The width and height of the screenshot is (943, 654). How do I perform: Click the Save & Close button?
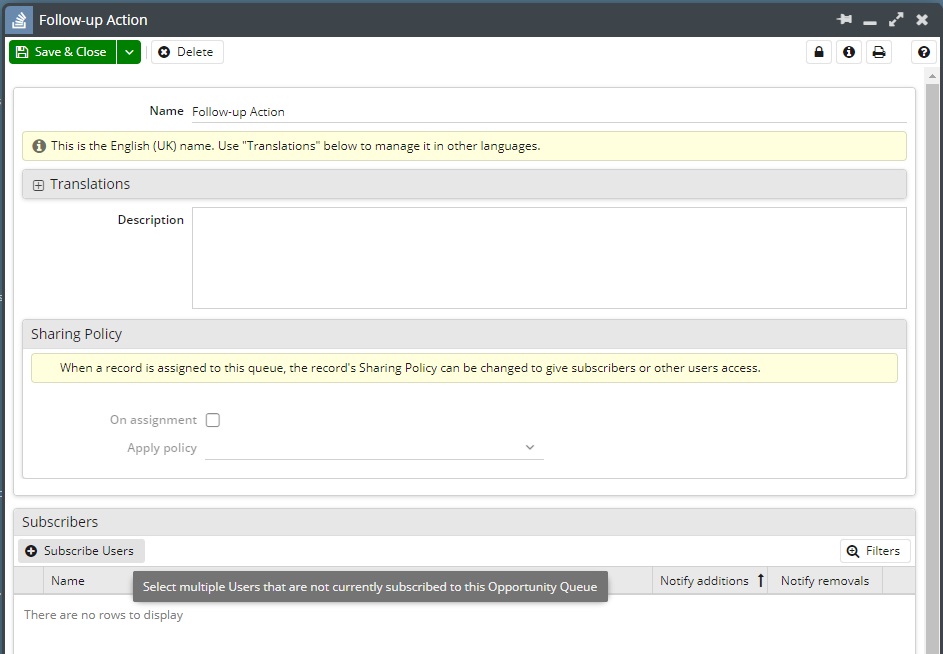[x=60, y=51]
